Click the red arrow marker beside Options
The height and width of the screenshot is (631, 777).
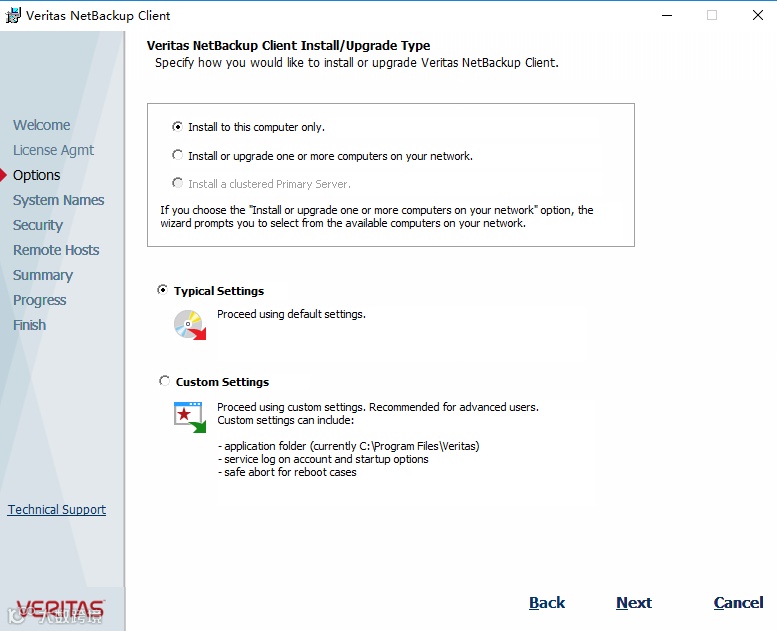click(x=3, y=175)
